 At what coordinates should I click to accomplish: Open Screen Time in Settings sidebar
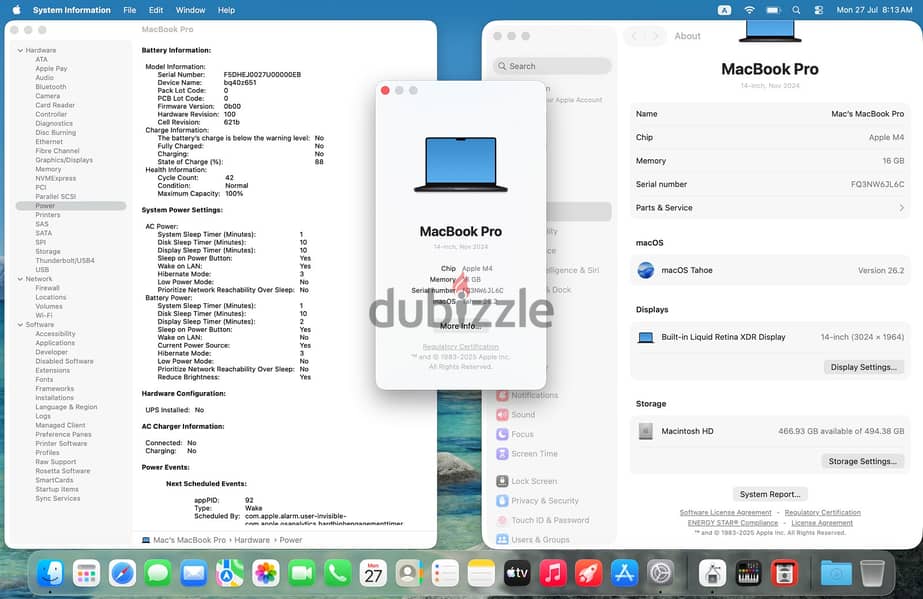[527, 454]
